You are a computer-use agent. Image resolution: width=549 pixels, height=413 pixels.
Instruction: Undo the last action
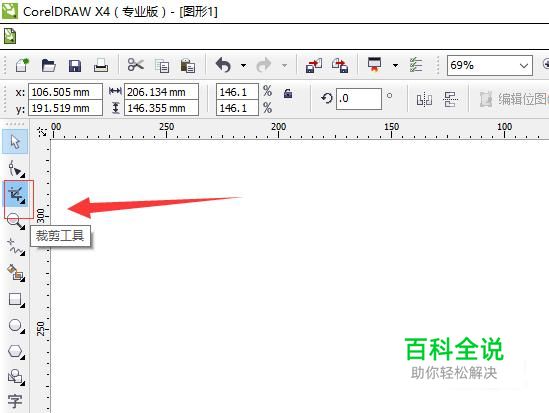pyautogui.click(x=223, y=65)
